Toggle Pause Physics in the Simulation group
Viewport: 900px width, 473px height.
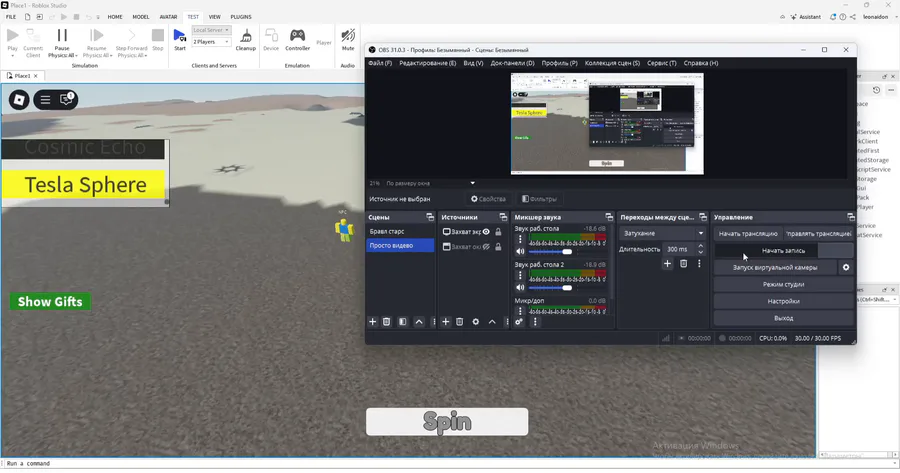coord(62,38)
